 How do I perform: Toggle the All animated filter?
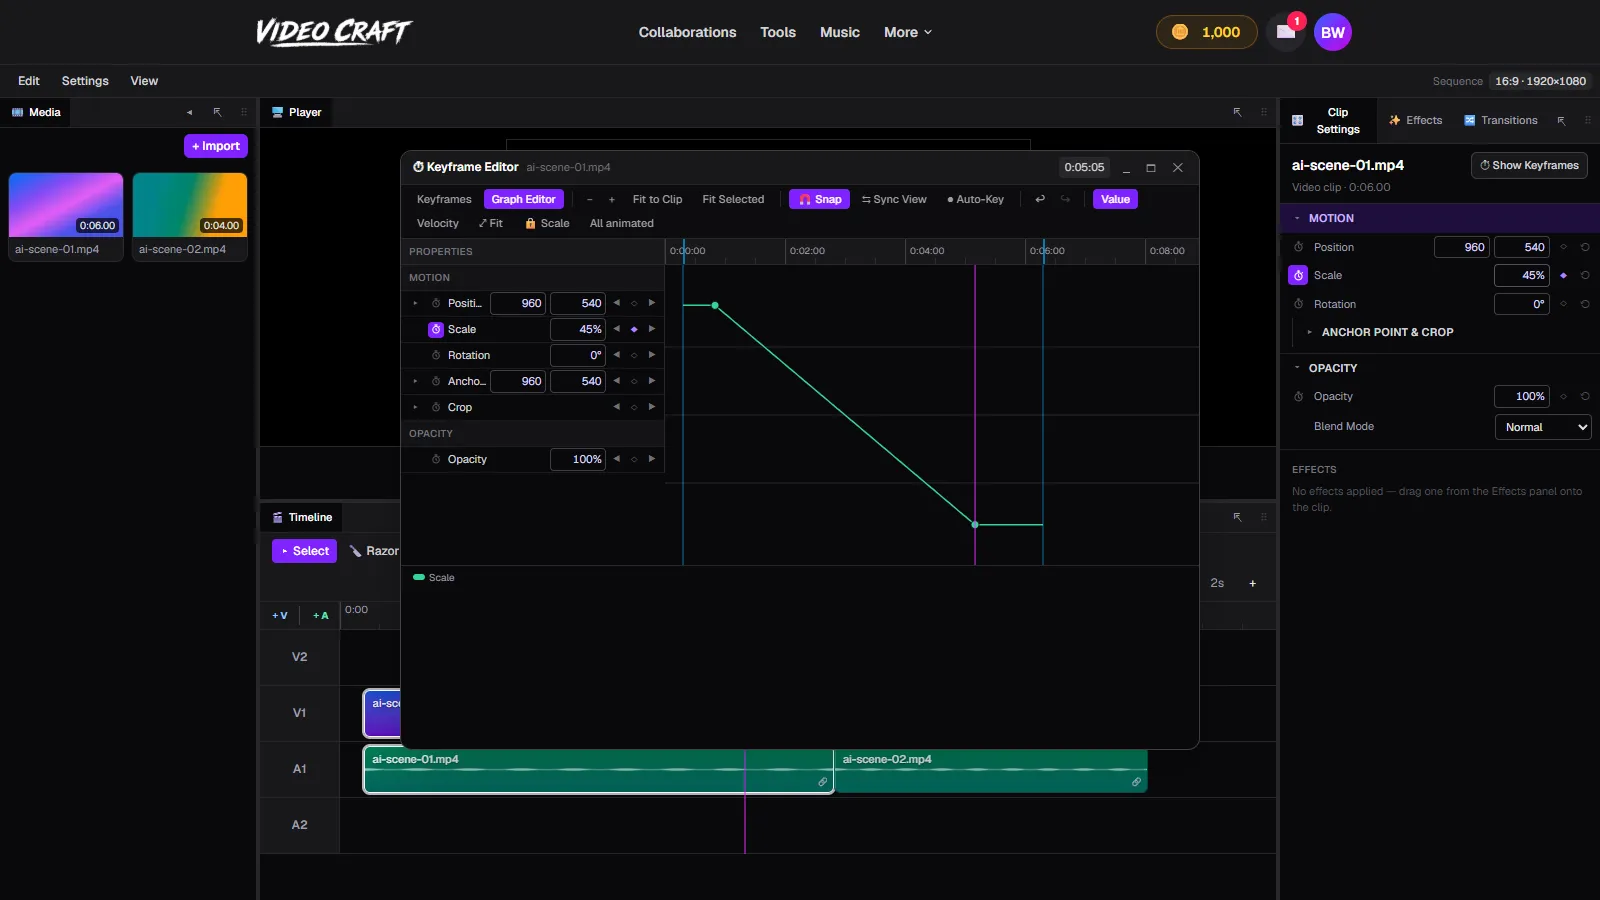pos(622,223)
